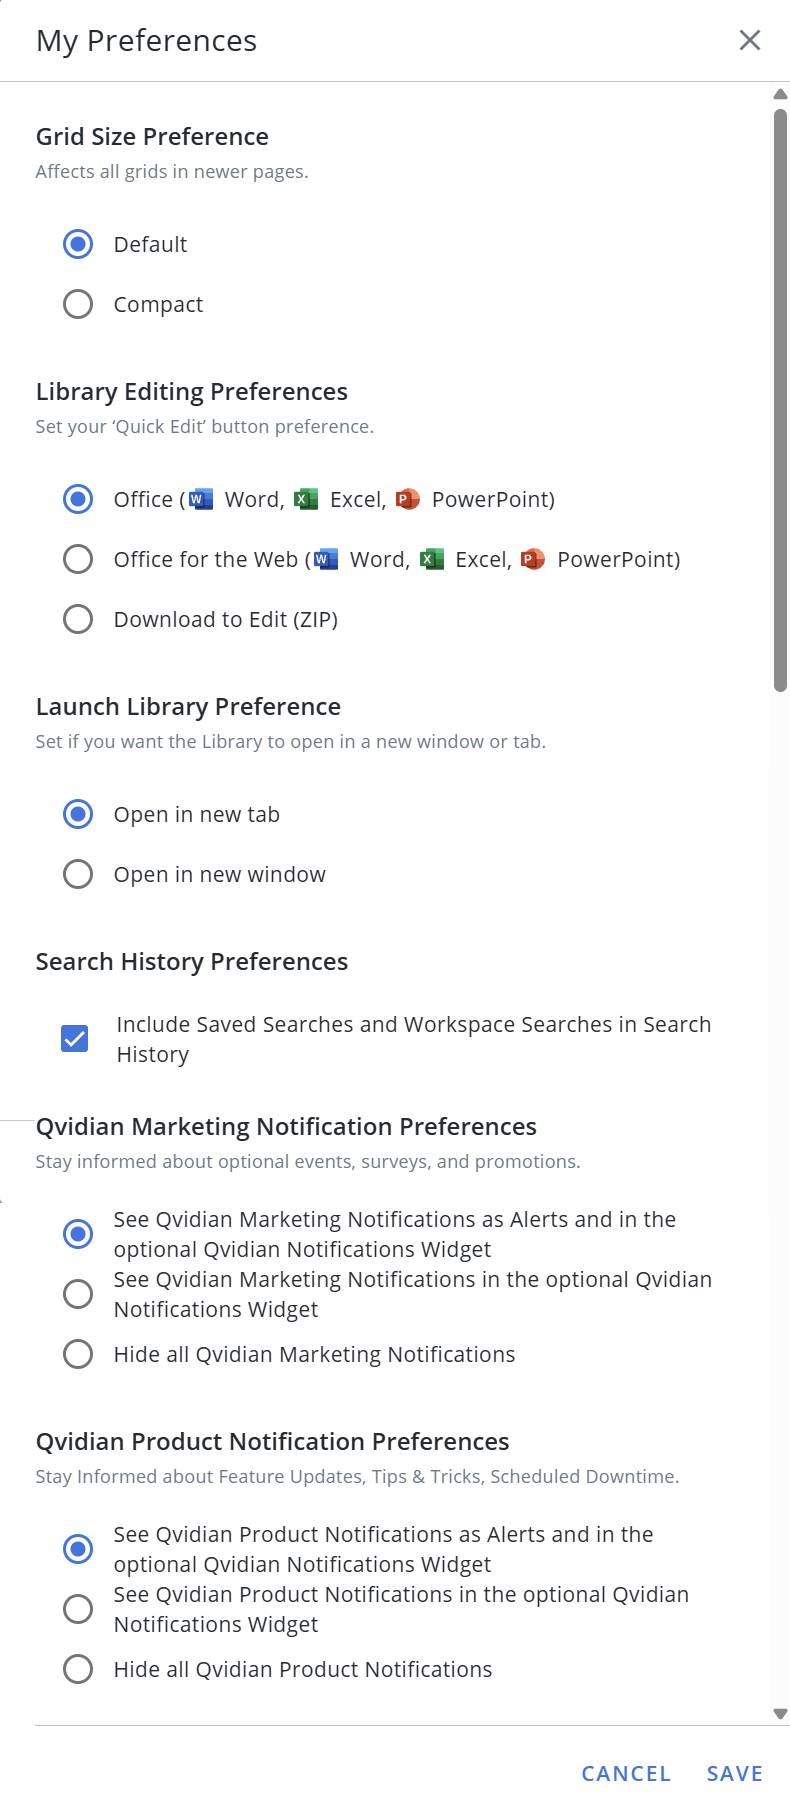The height and width of the screenshot is (1801, 790).
Task: Click Word icon in Office for the Web
Action: click(x=326, y=559)
